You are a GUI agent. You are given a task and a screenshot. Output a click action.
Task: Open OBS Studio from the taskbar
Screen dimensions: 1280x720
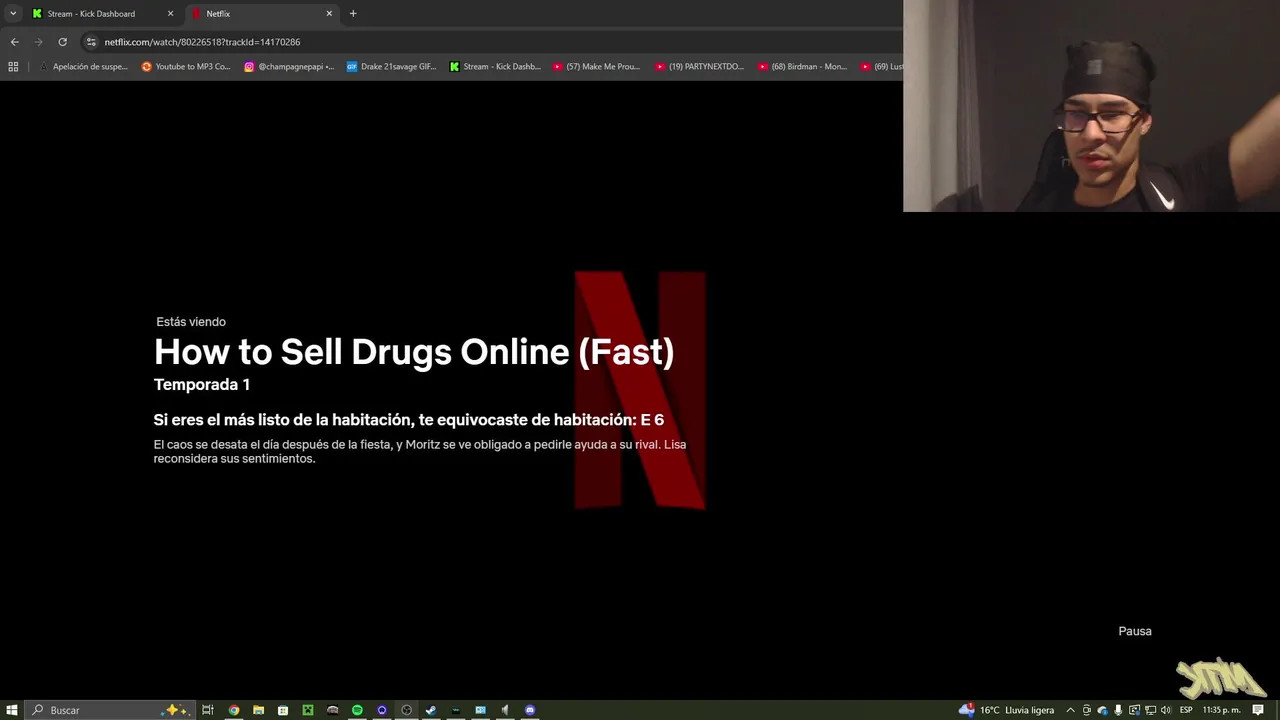click(406, 710)
